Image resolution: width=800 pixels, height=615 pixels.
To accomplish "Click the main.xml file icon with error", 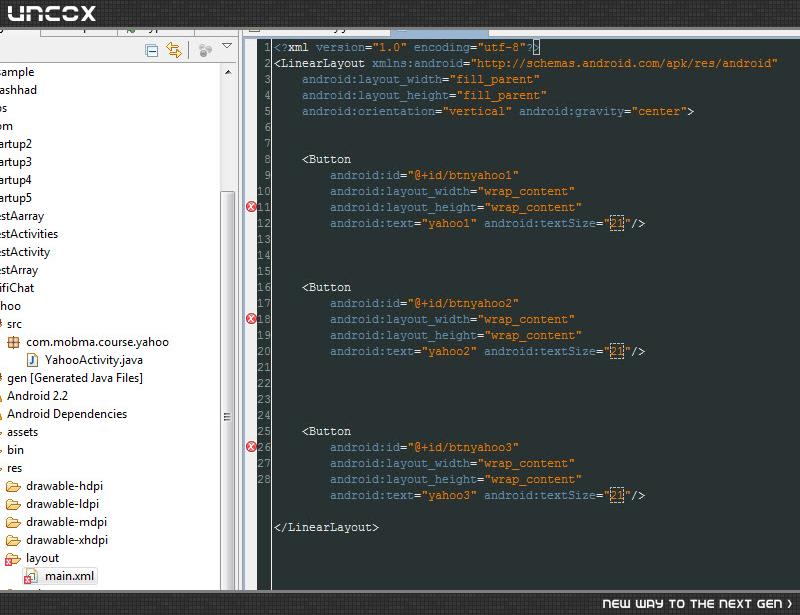I will tap(31, 577).
